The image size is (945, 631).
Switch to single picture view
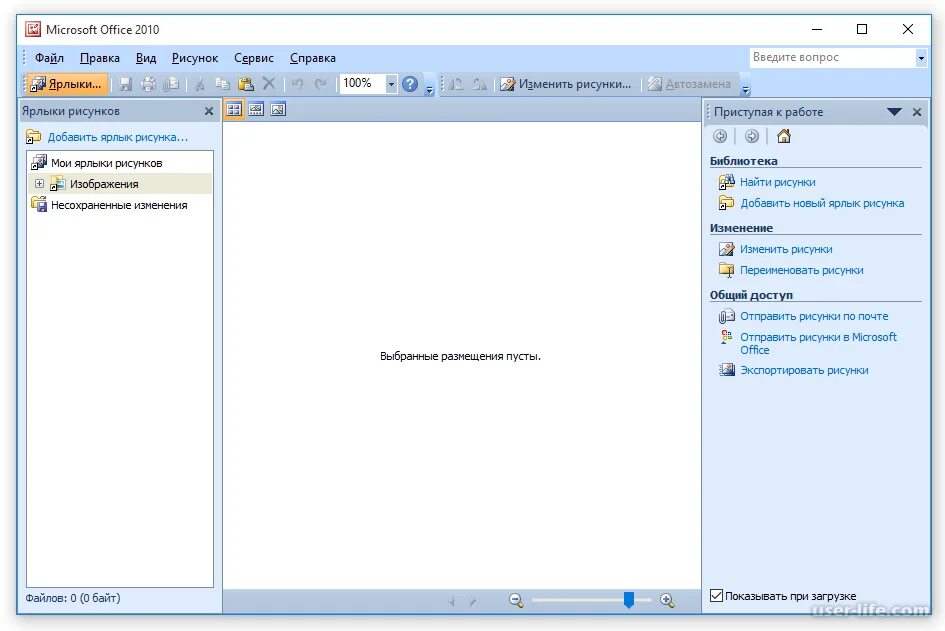click(278, 109)
